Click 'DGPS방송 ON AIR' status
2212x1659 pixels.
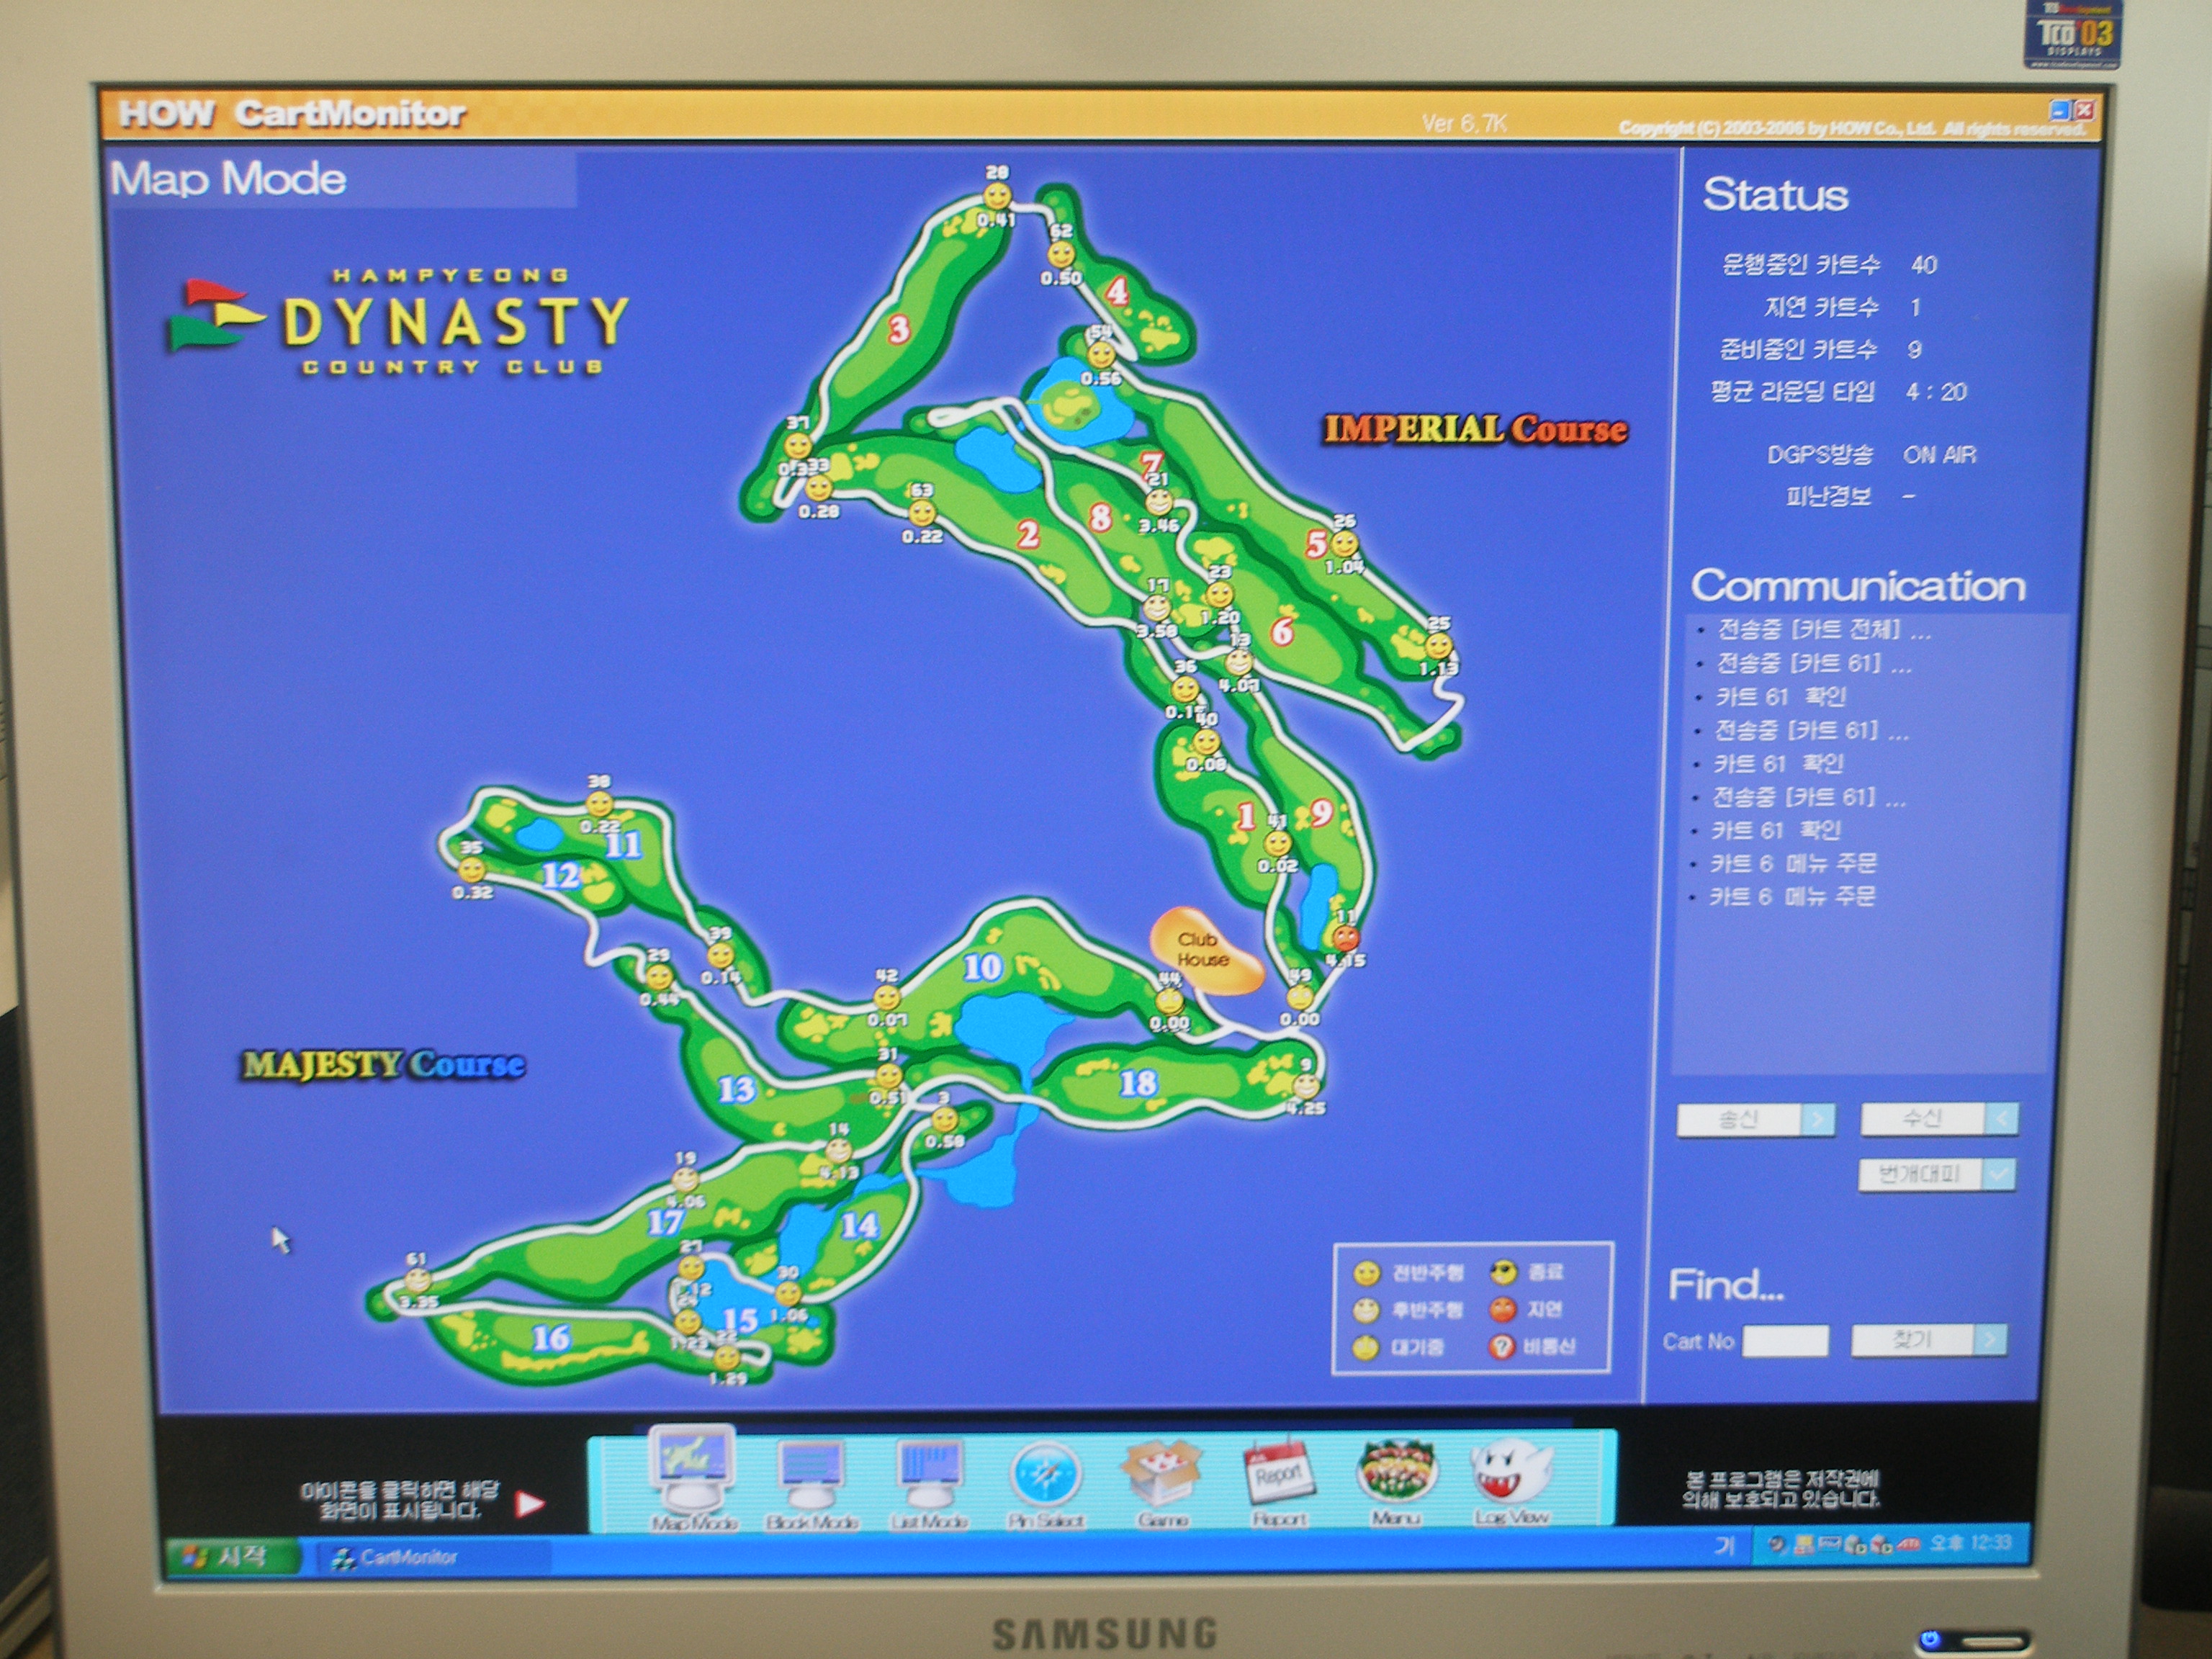(x=1871, y=454)
